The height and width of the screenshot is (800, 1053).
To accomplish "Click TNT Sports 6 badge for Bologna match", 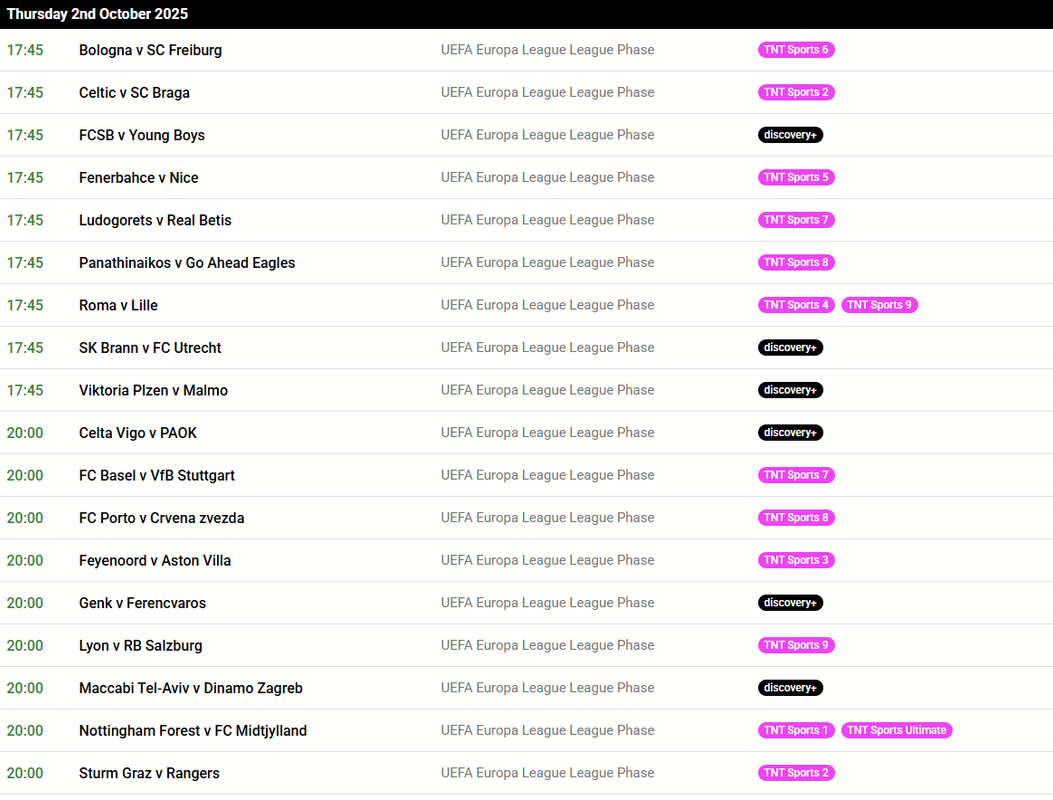I will (796, 50).
